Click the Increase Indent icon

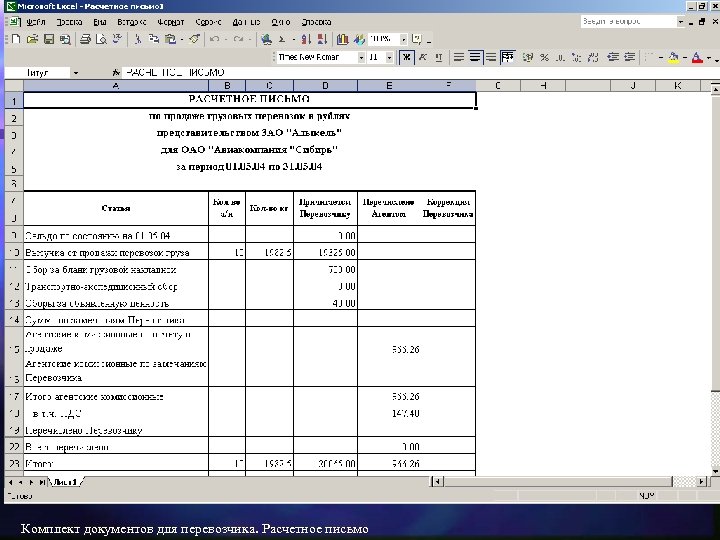pos(629,57)
